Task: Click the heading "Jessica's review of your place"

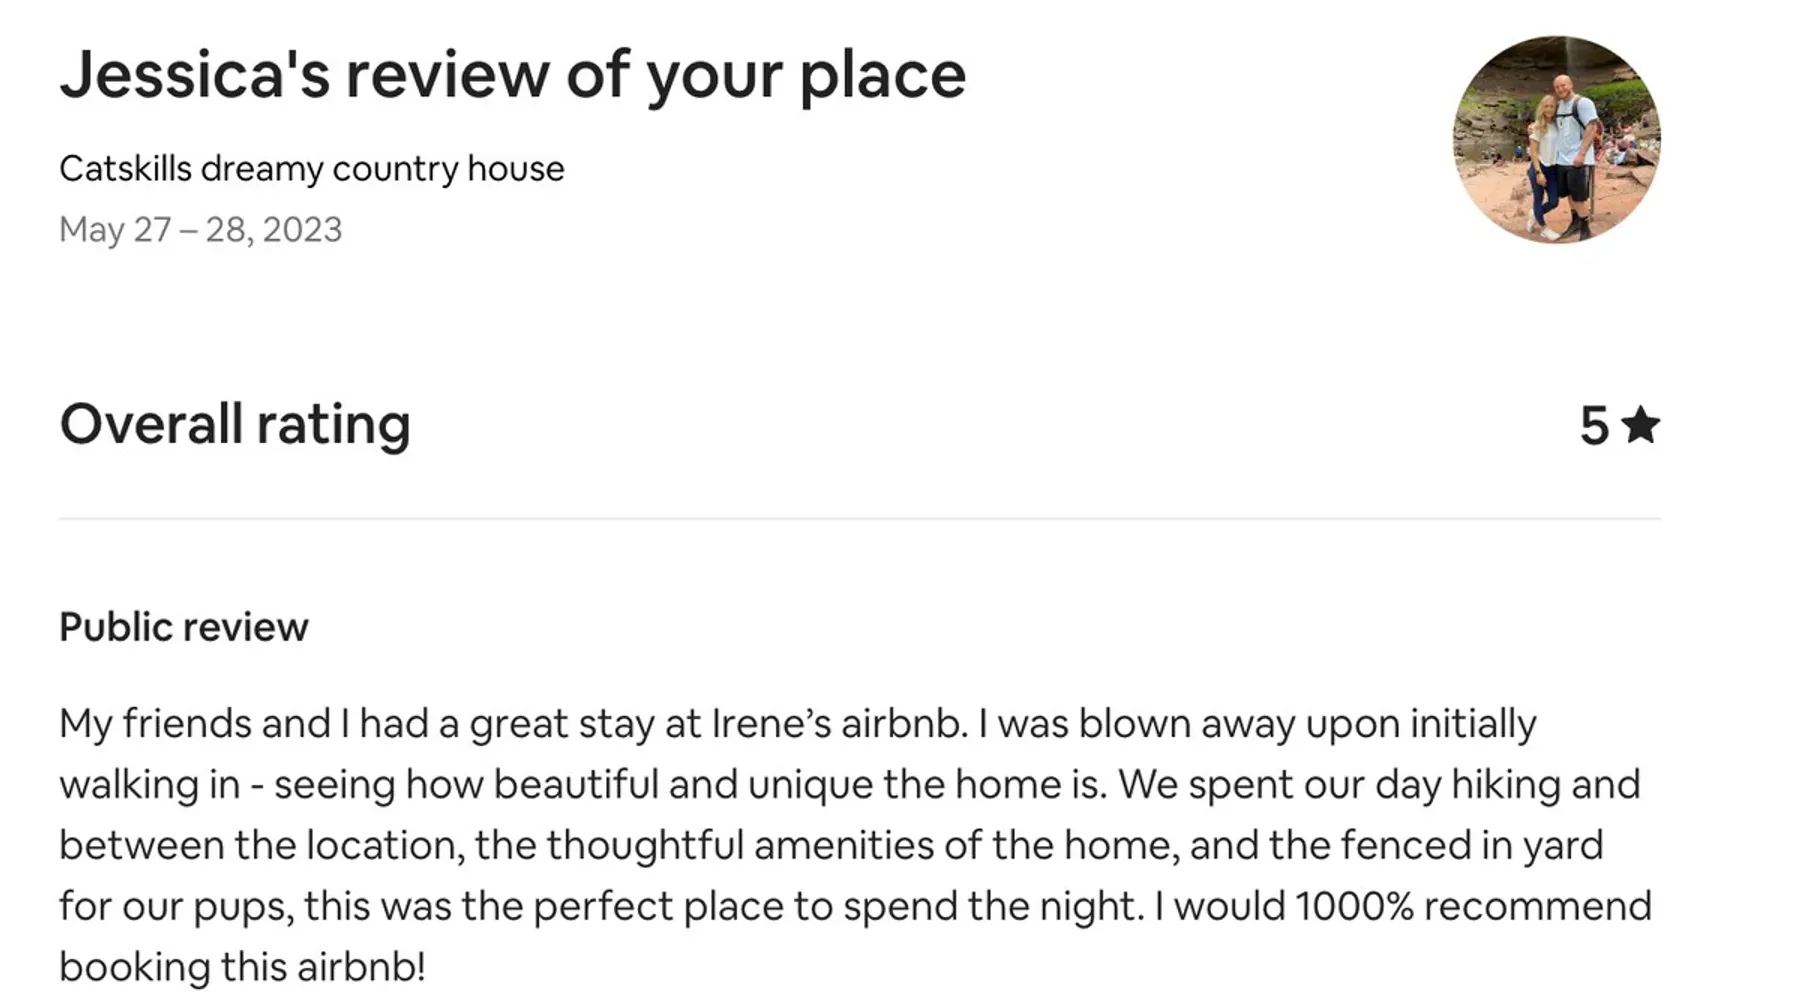Action: (x=512, y=75)
